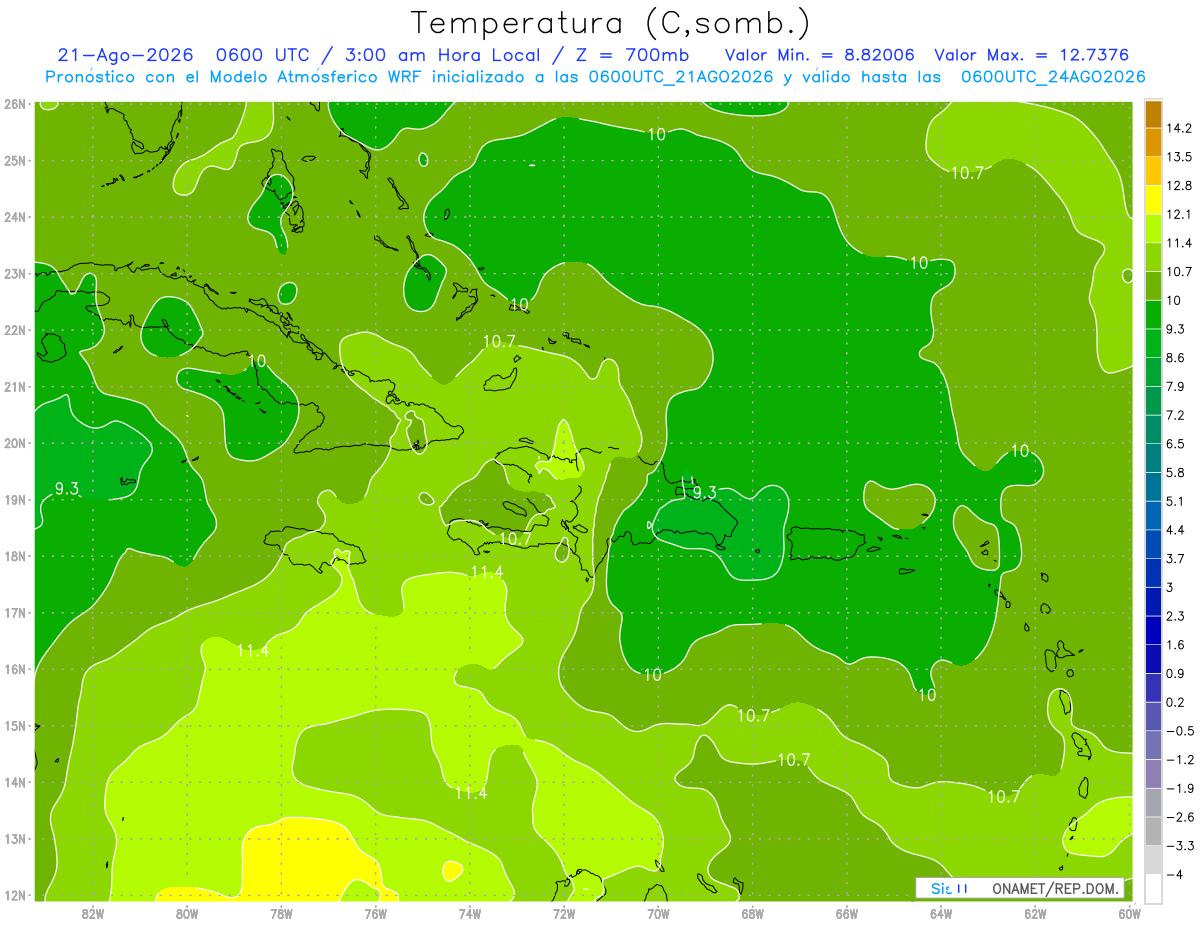Click the longitude label 62W
This screenshot has height=927, width=1200.
[1035, 913]
